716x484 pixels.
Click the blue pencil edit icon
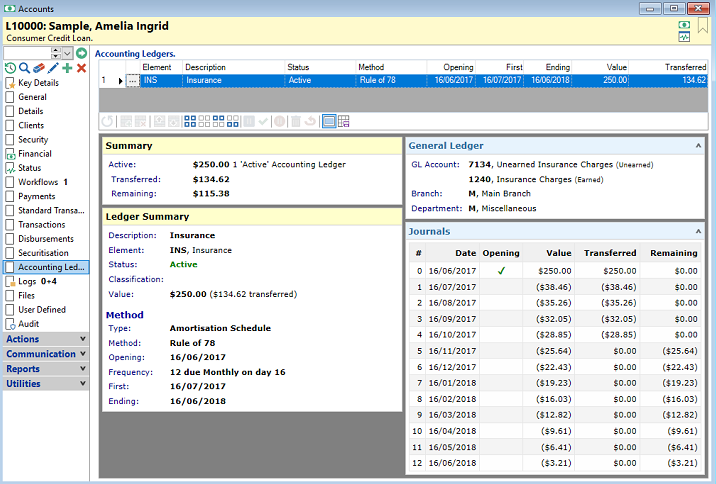(x=53, y=68)
